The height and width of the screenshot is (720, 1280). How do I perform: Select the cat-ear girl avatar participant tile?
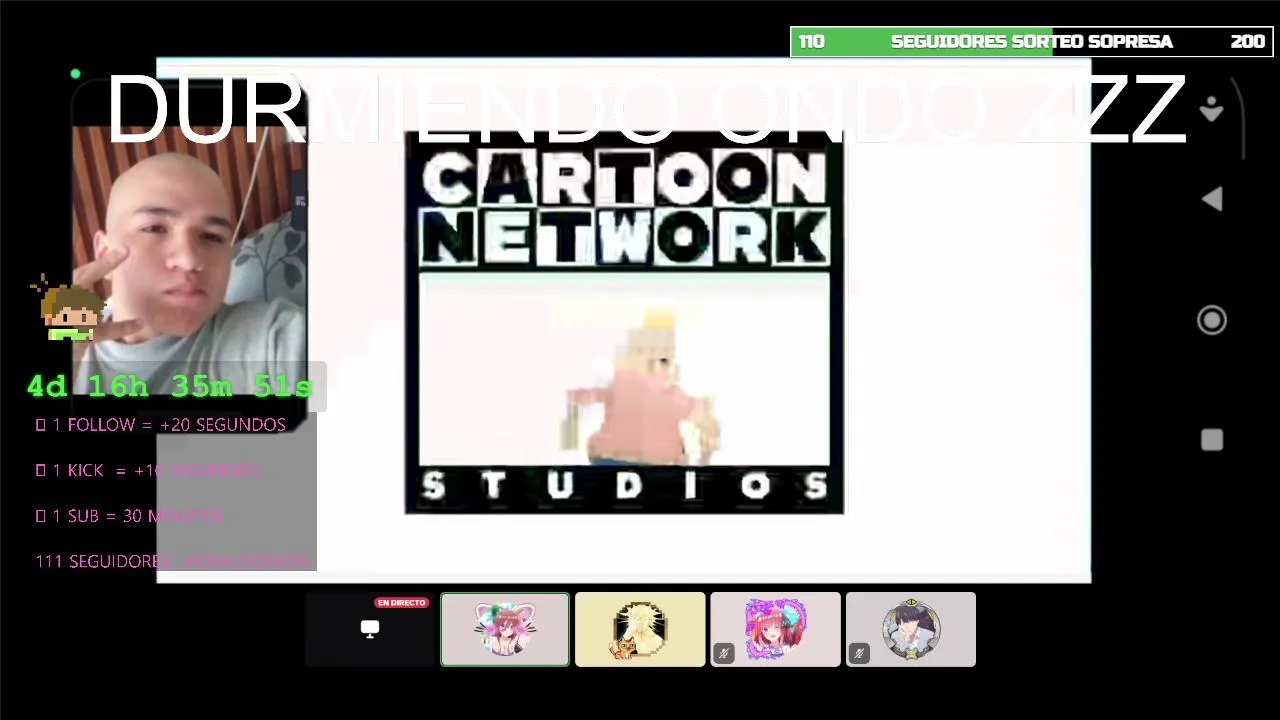pos(505,629)
